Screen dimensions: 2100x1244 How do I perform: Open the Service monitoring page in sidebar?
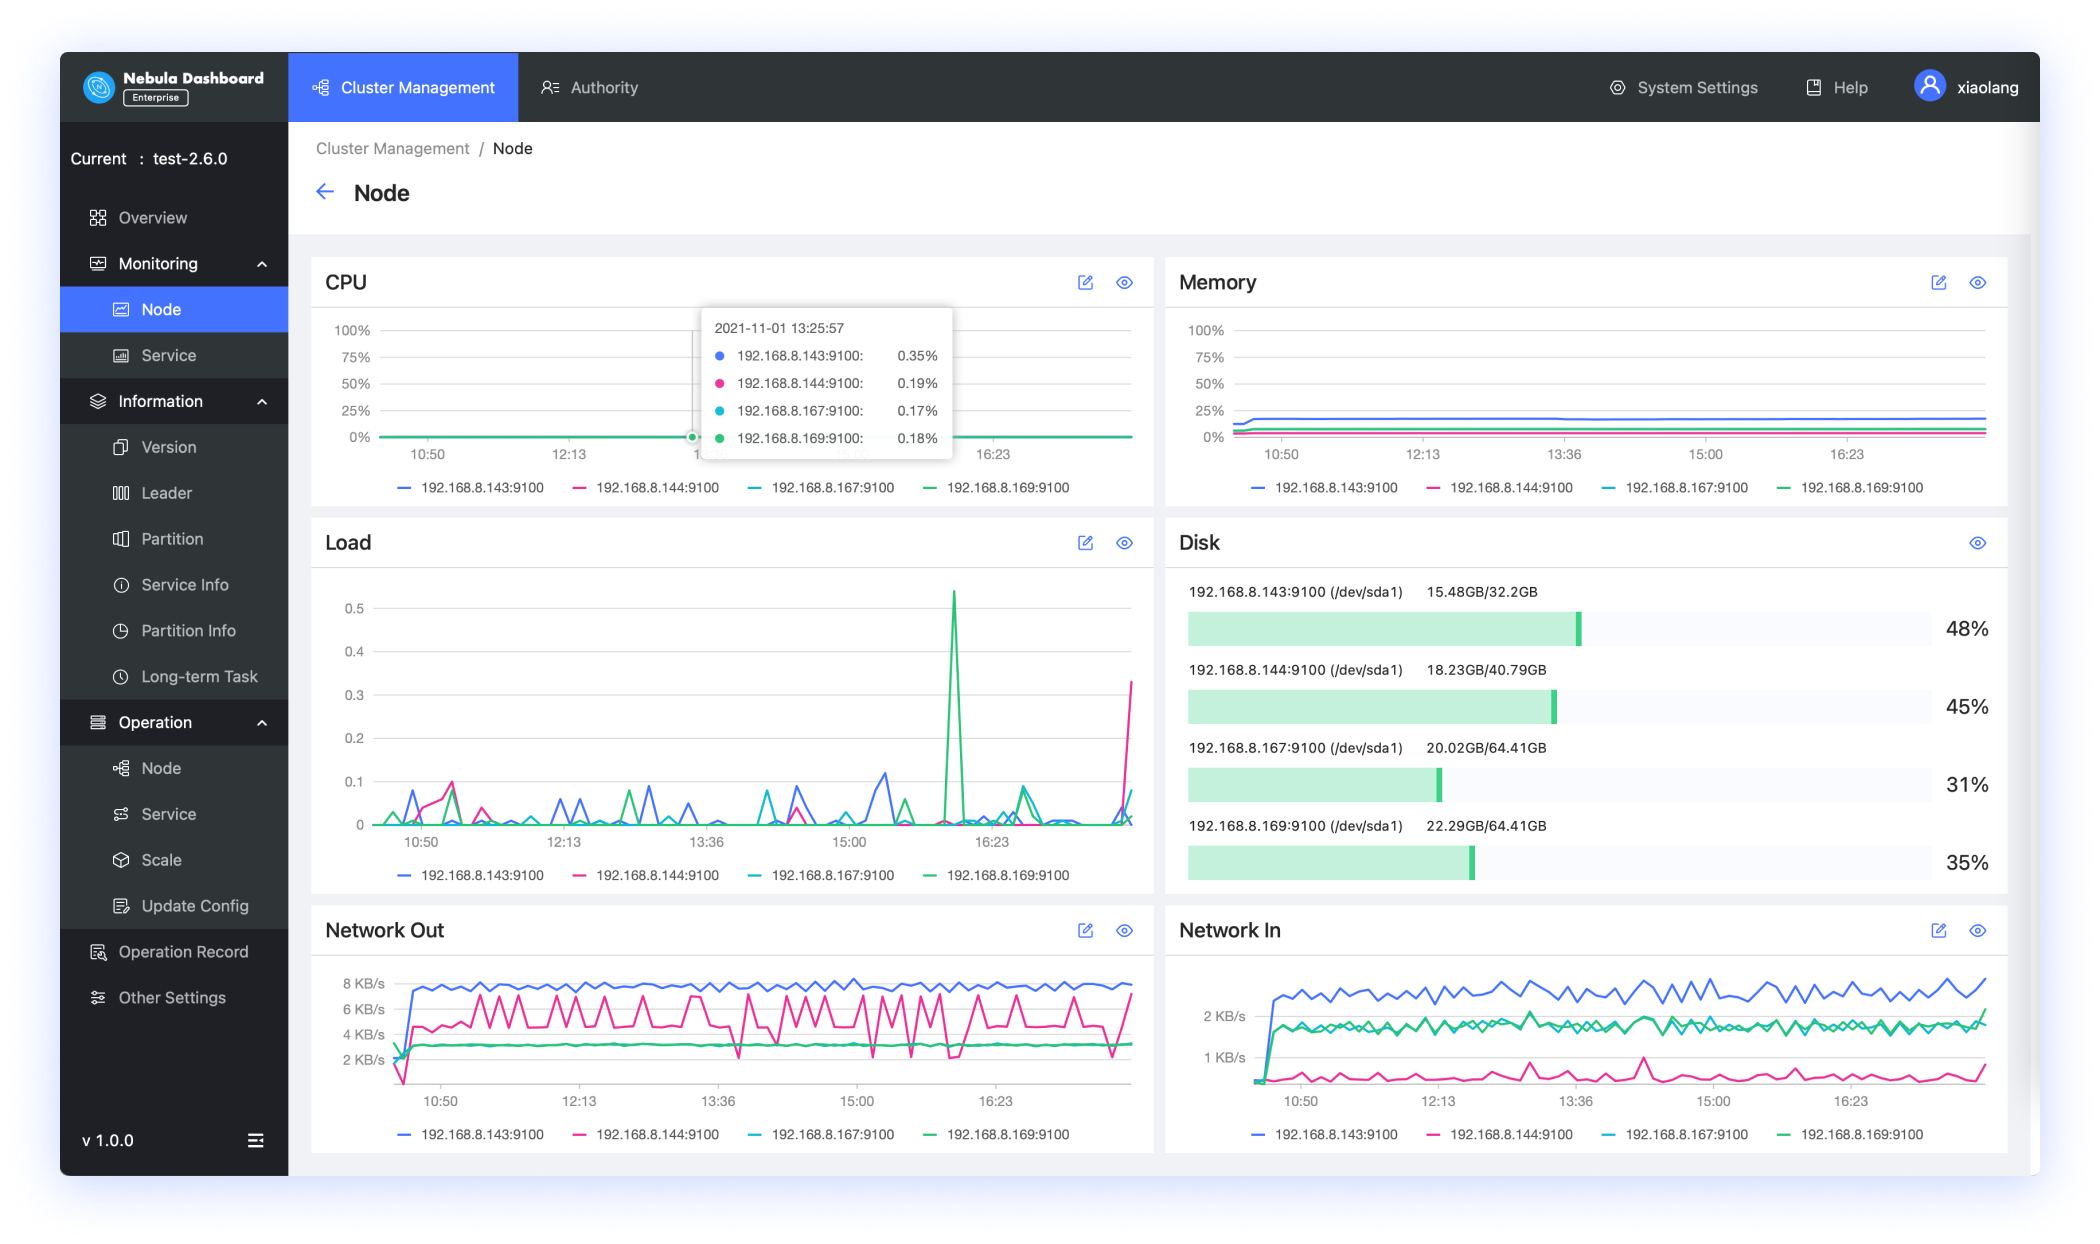168,355
